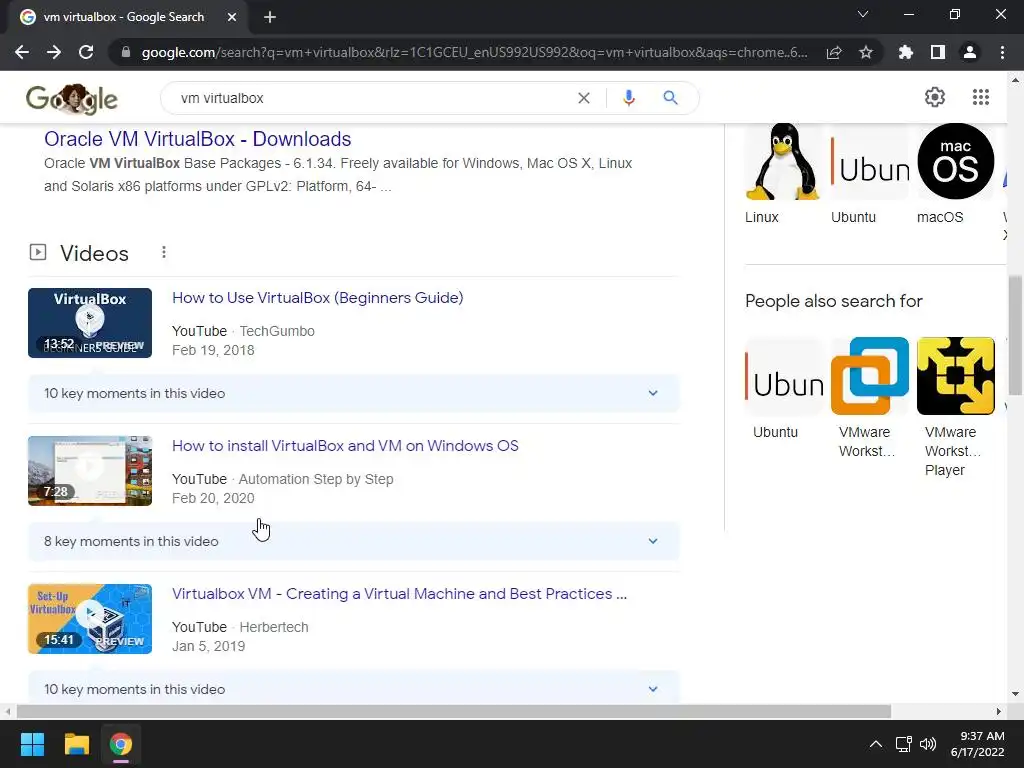Expand 8 key moments in this video
Screen dimensions: 1024x768
coord(353,541)
